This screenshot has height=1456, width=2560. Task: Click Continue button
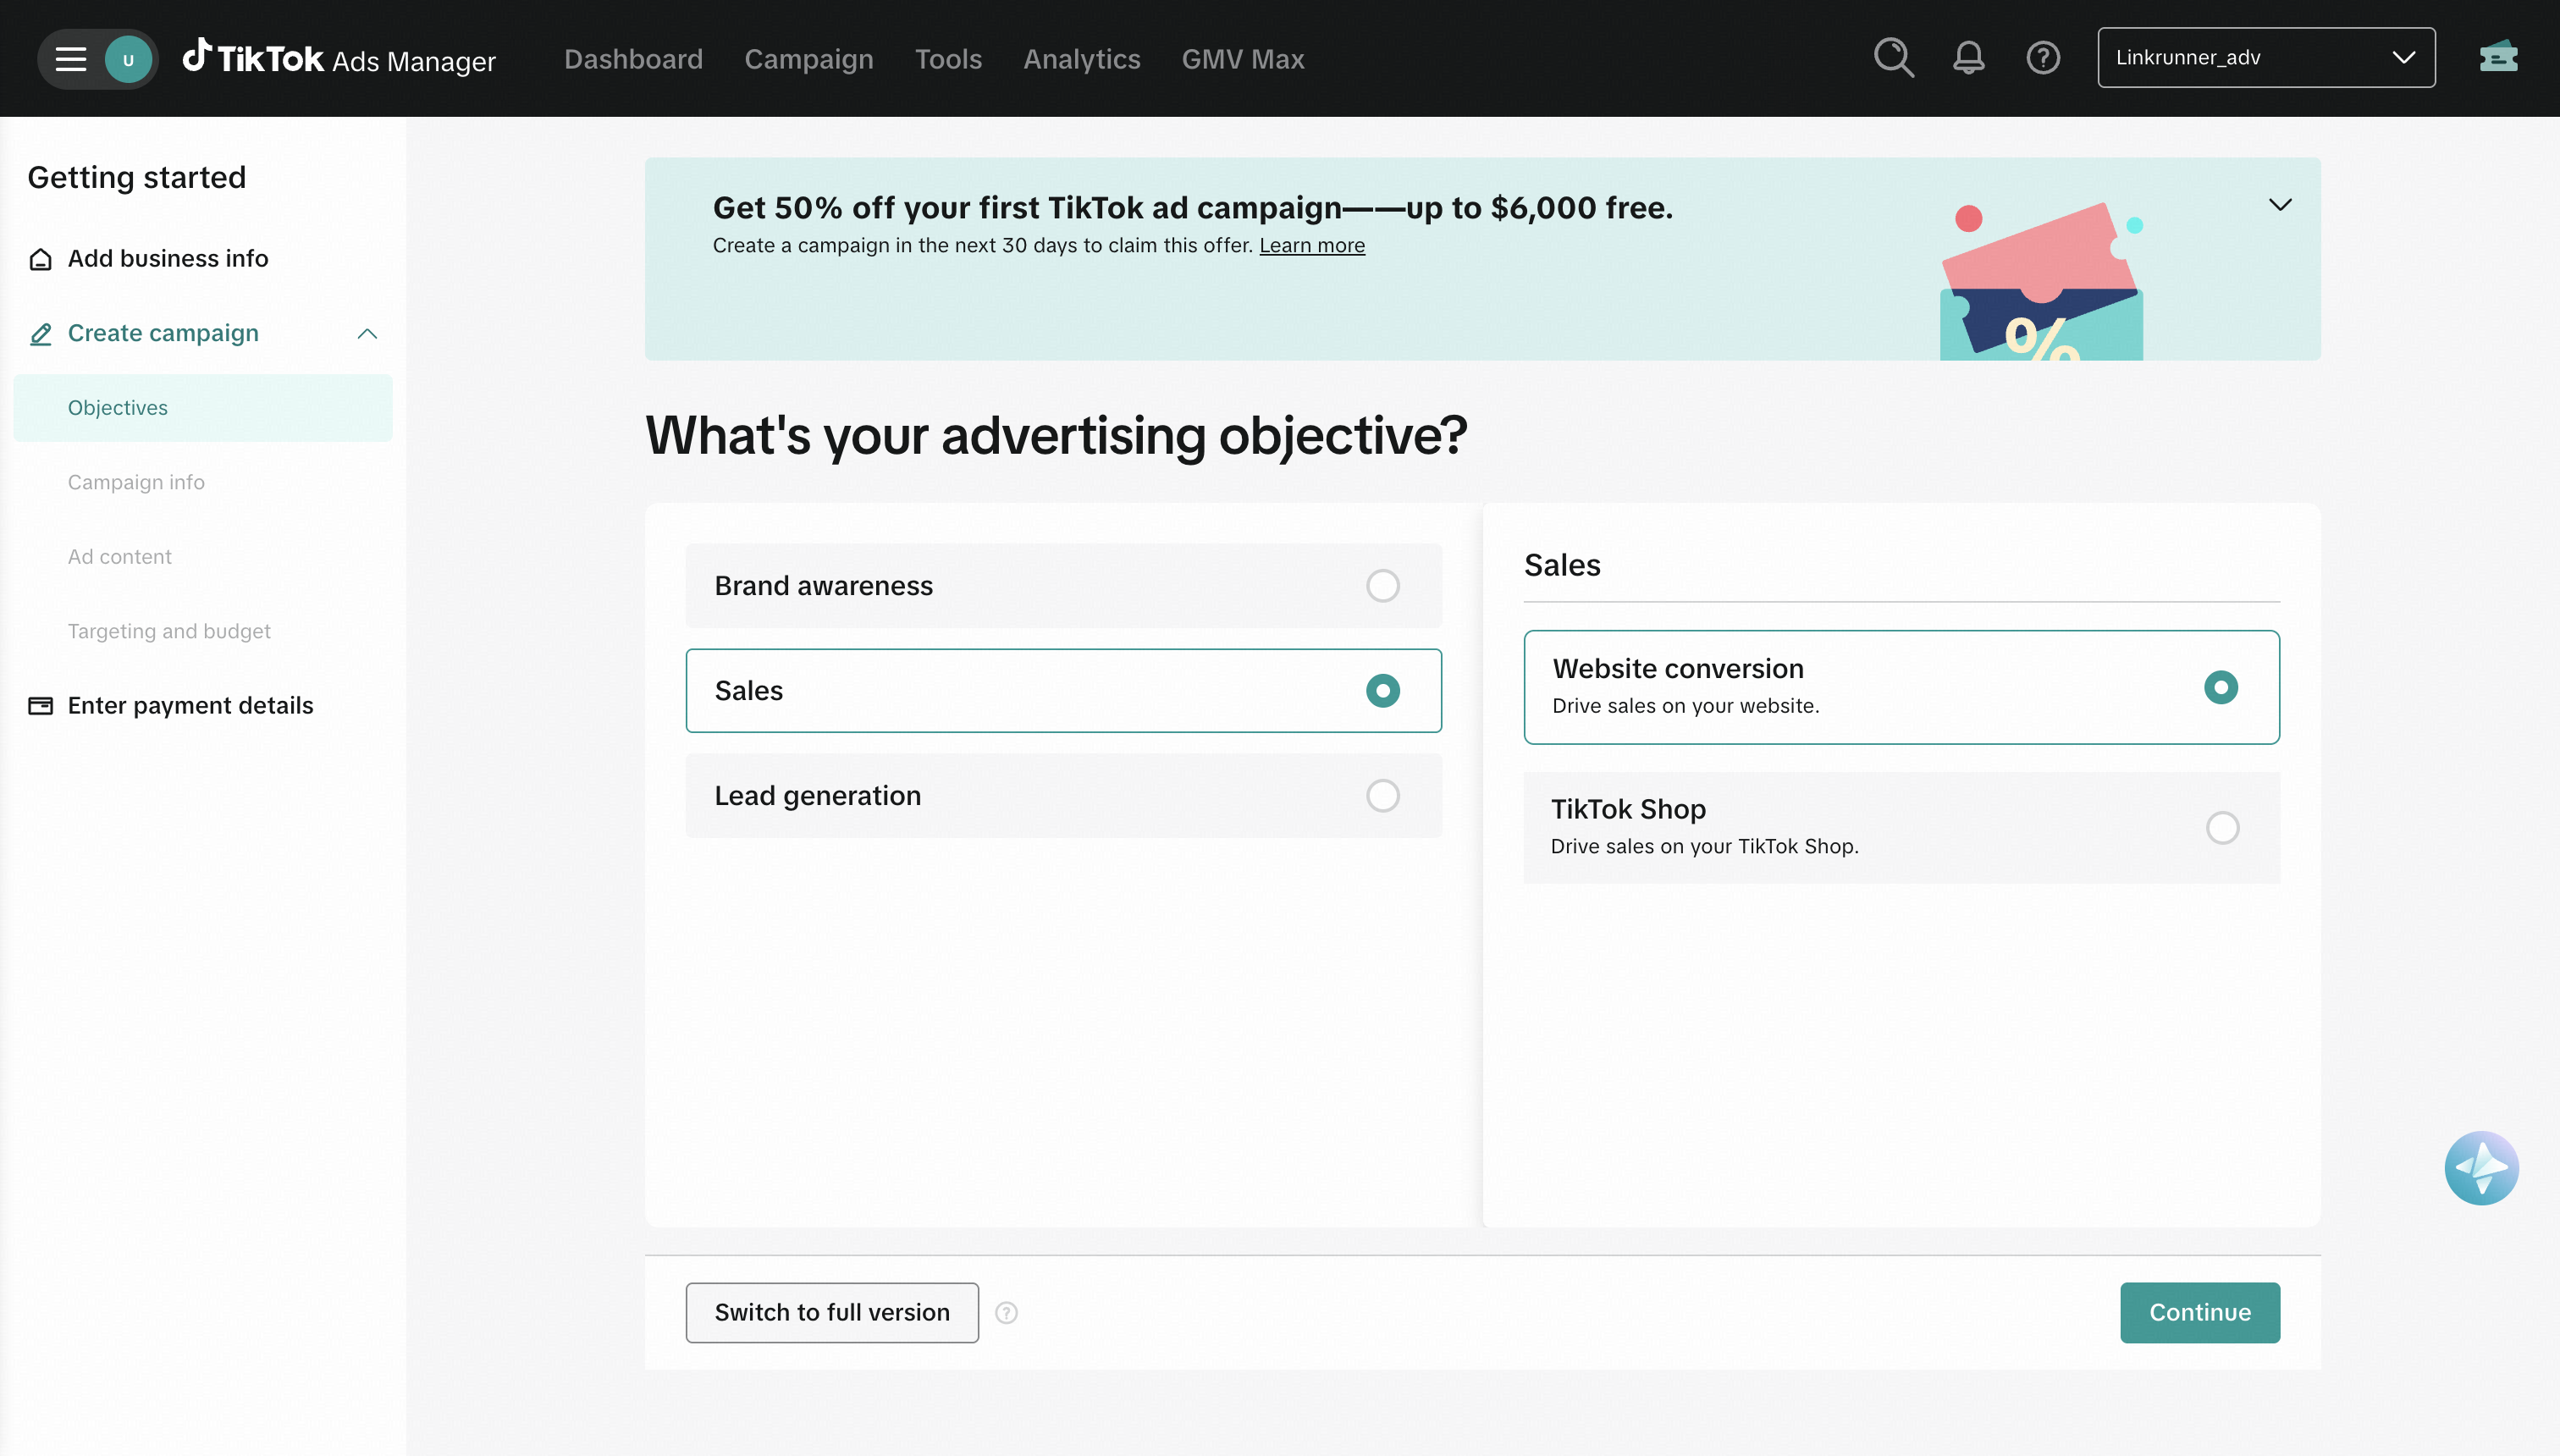coord(2199,1313)
